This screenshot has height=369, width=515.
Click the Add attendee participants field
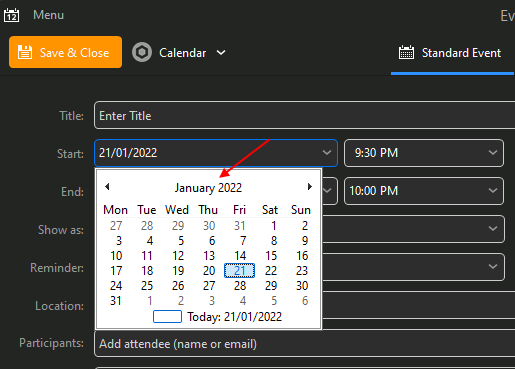click(x=304, y=344)
